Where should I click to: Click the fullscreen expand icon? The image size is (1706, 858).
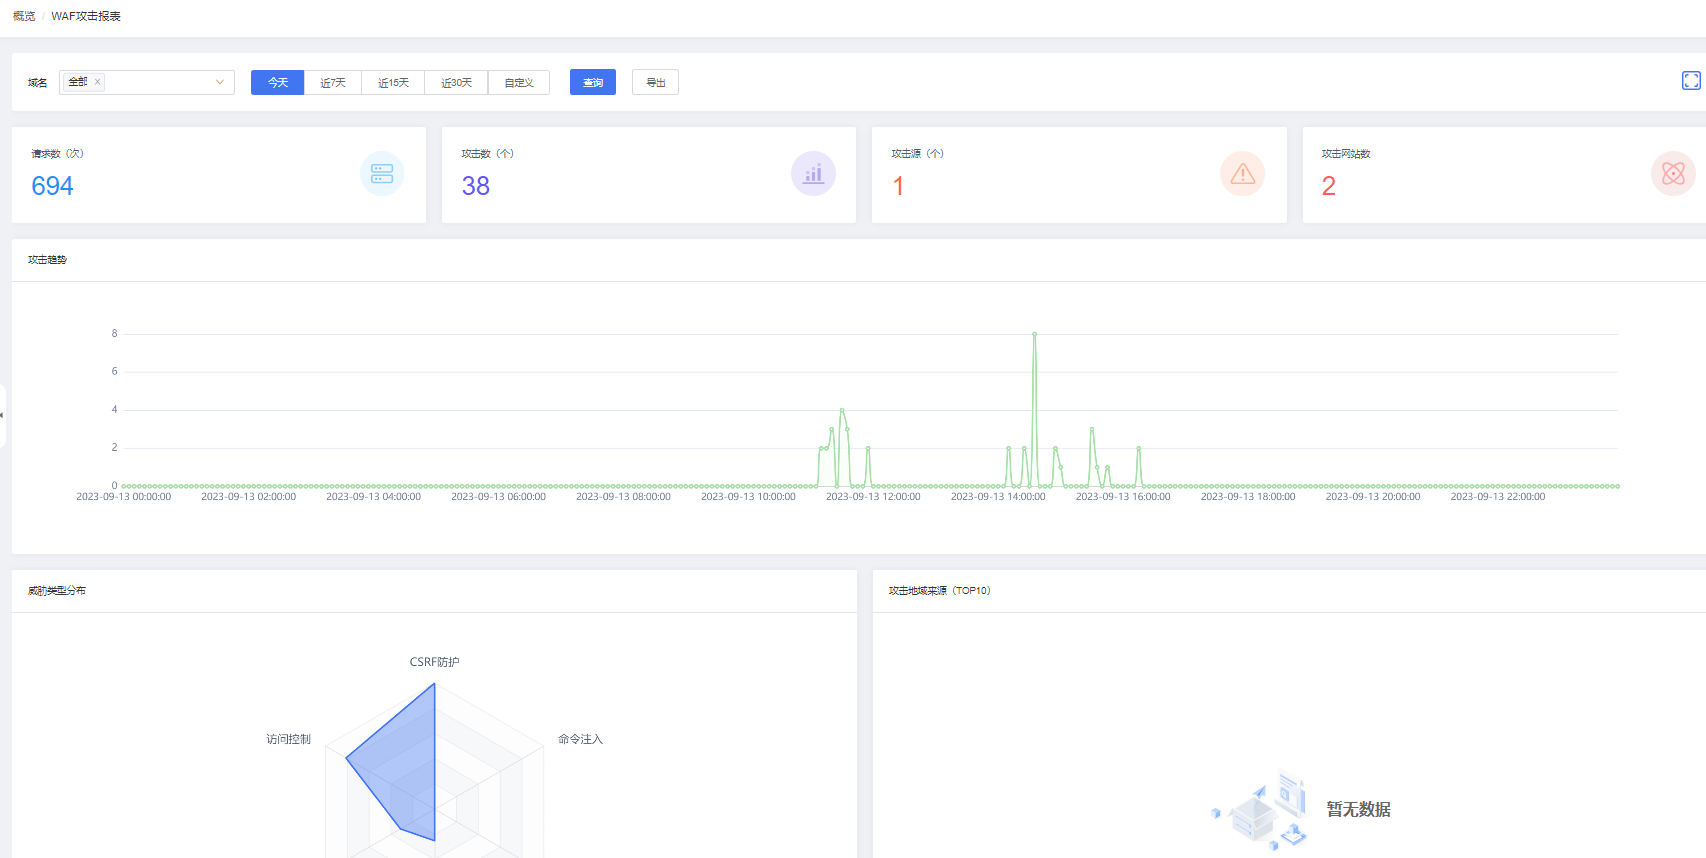pos(1691,81)
